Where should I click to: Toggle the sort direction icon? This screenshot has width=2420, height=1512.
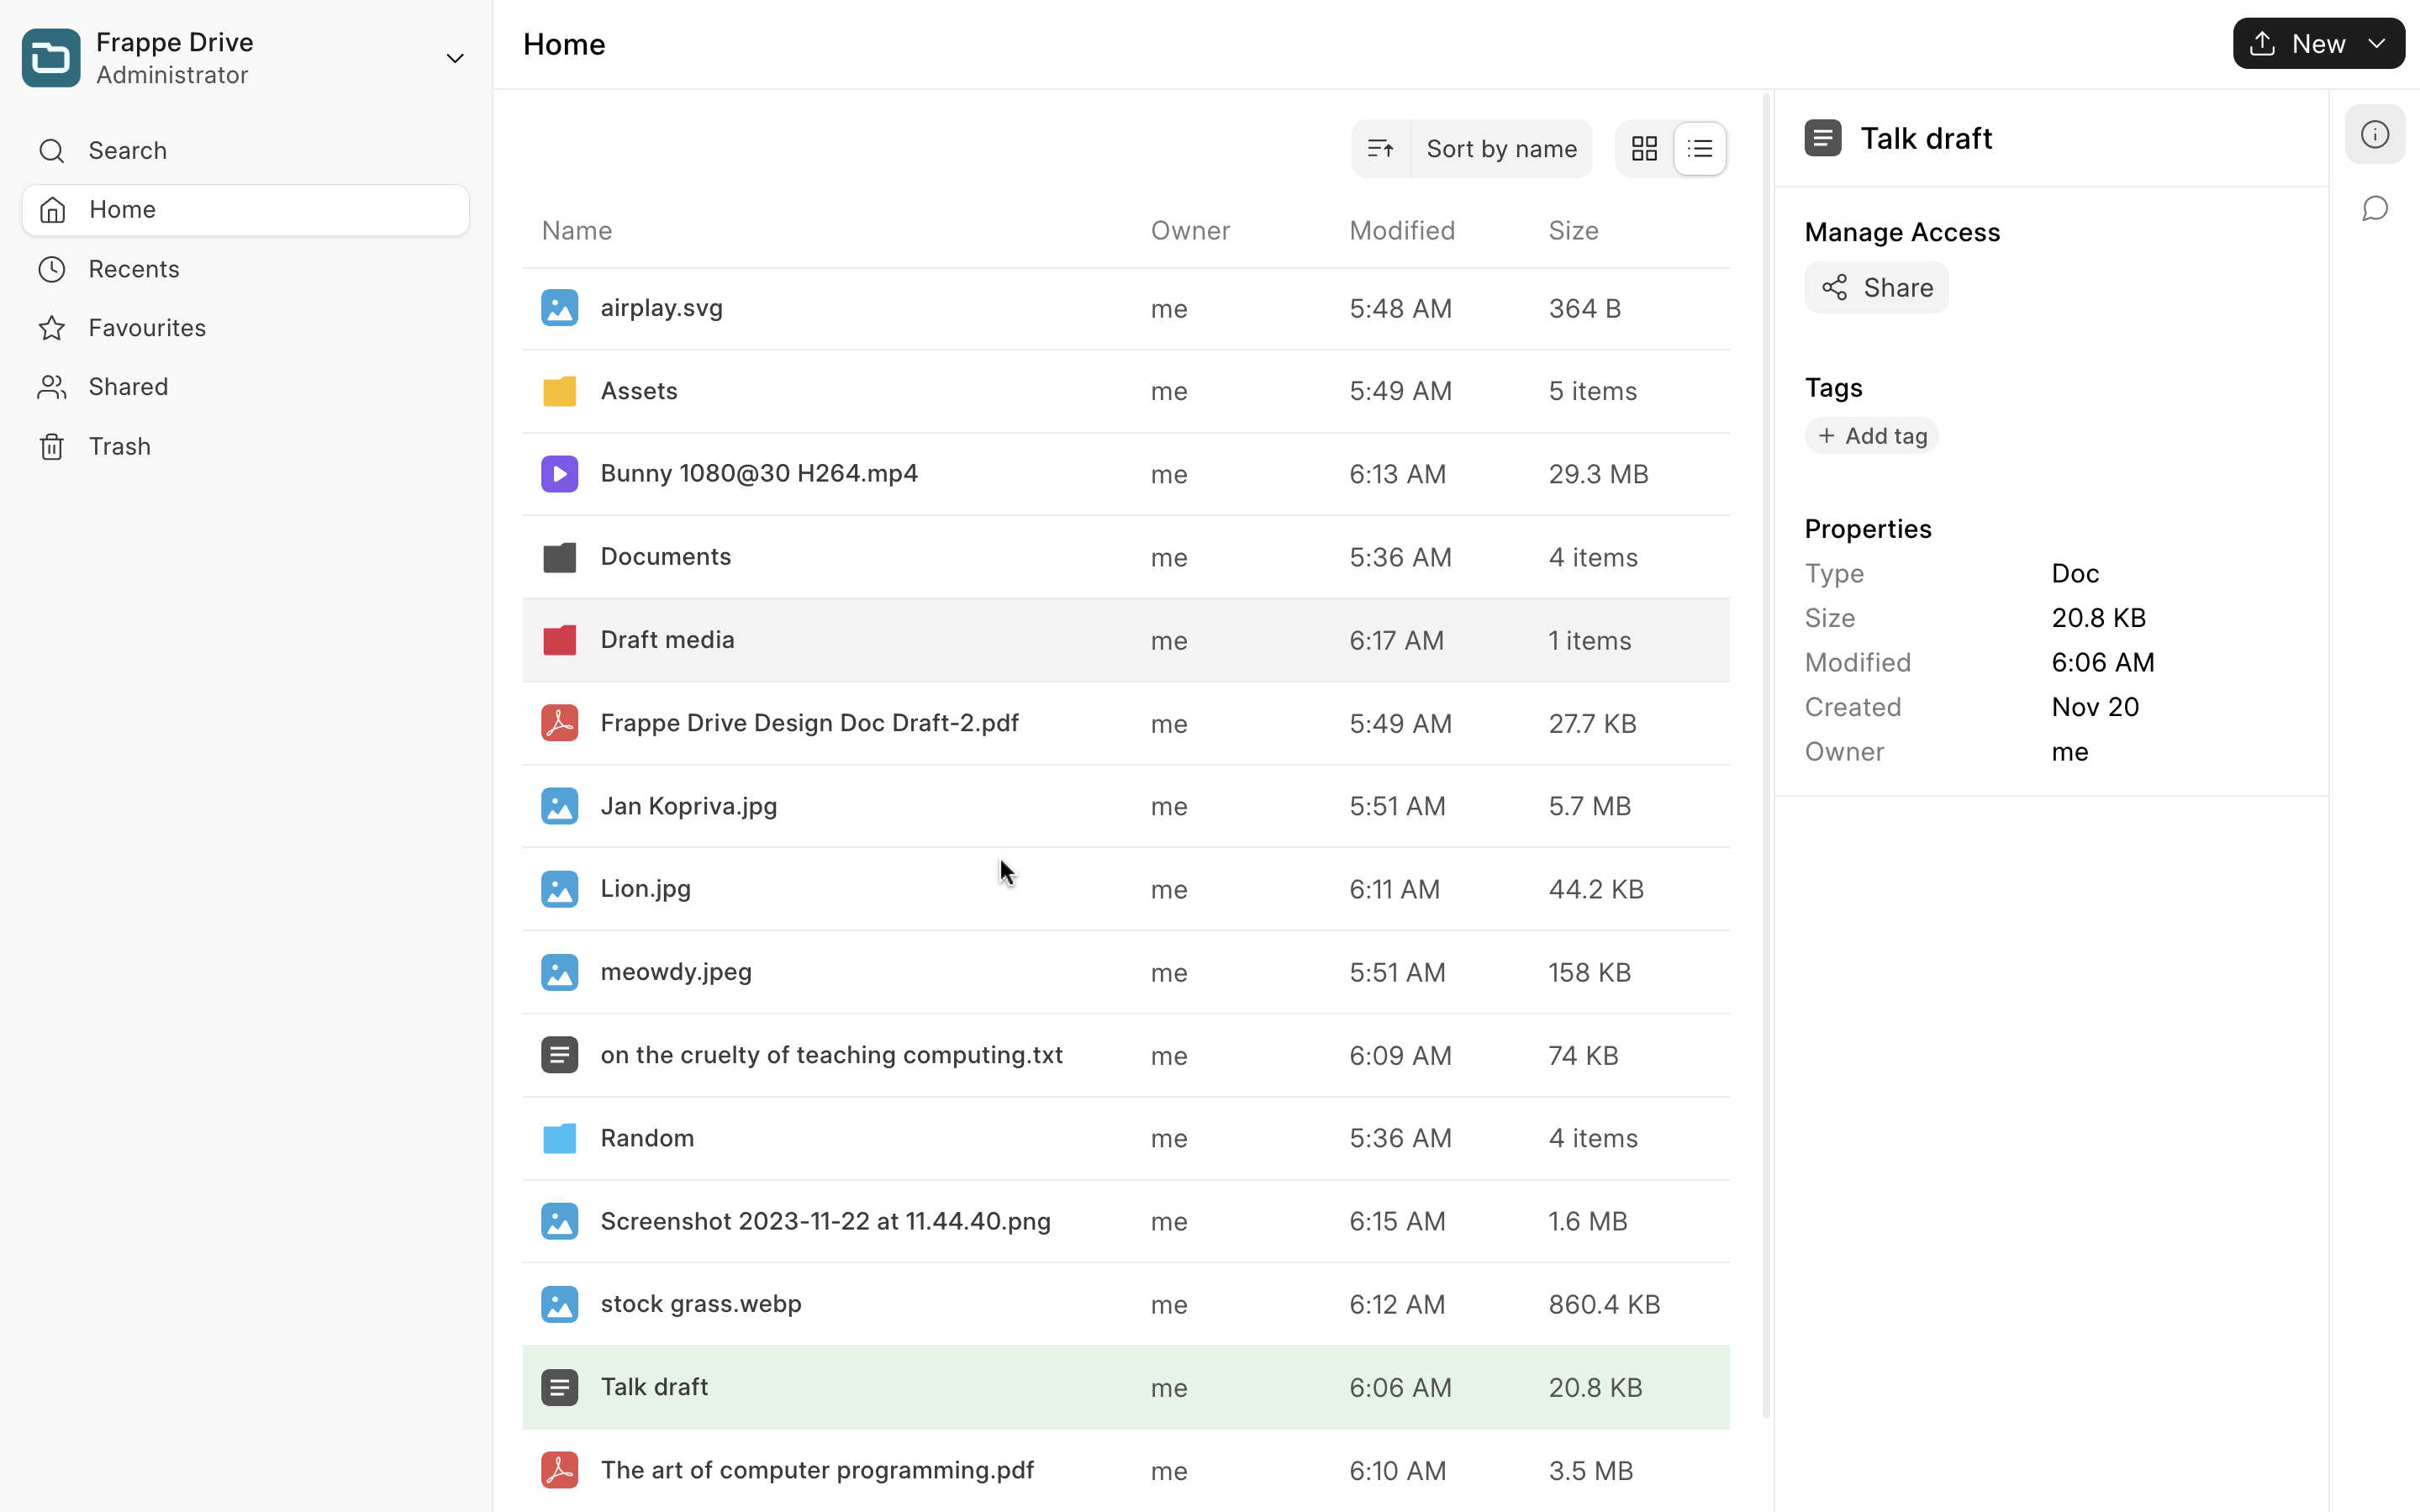(x=1380, y=149)
